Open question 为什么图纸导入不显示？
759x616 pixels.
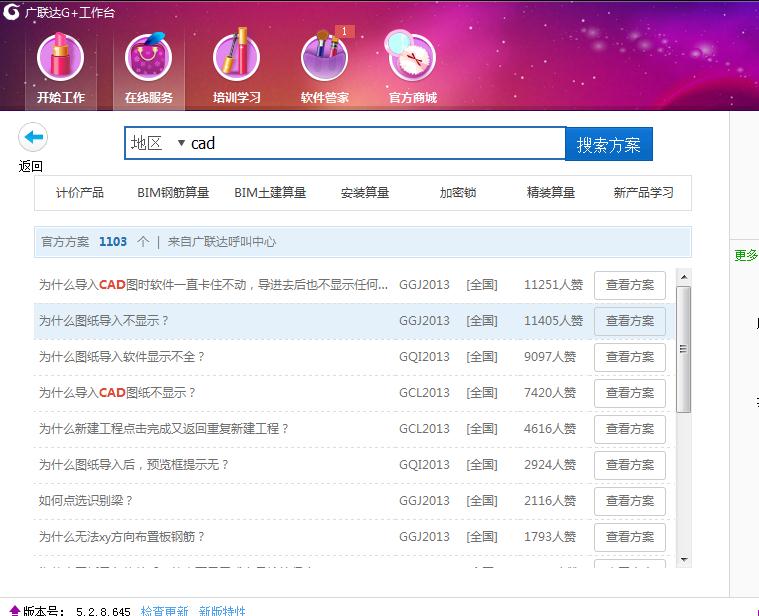104,320
